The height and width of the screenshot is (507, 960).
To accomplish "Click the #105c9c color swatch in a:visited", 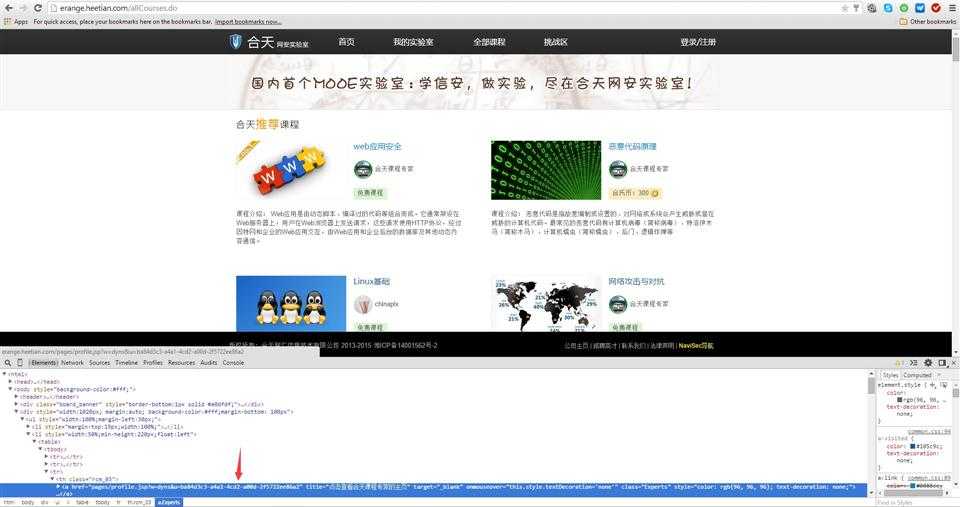I will point(912,446).
